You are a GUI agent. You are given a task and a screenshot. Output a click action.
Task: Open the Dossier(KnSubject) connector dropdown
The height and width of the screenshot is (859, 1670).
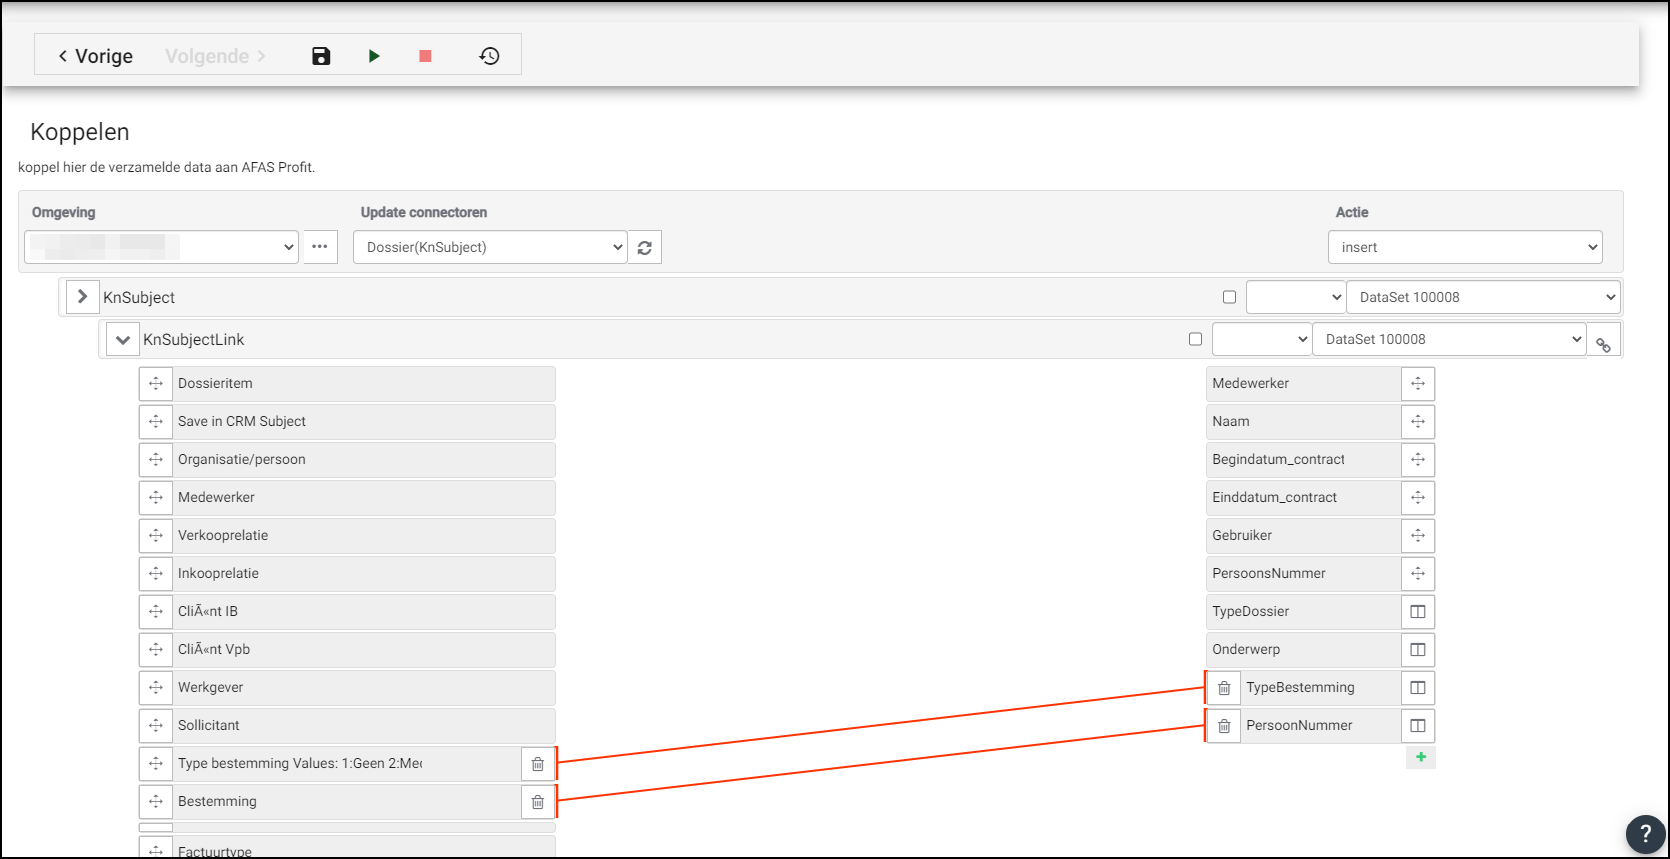point(489,248)
